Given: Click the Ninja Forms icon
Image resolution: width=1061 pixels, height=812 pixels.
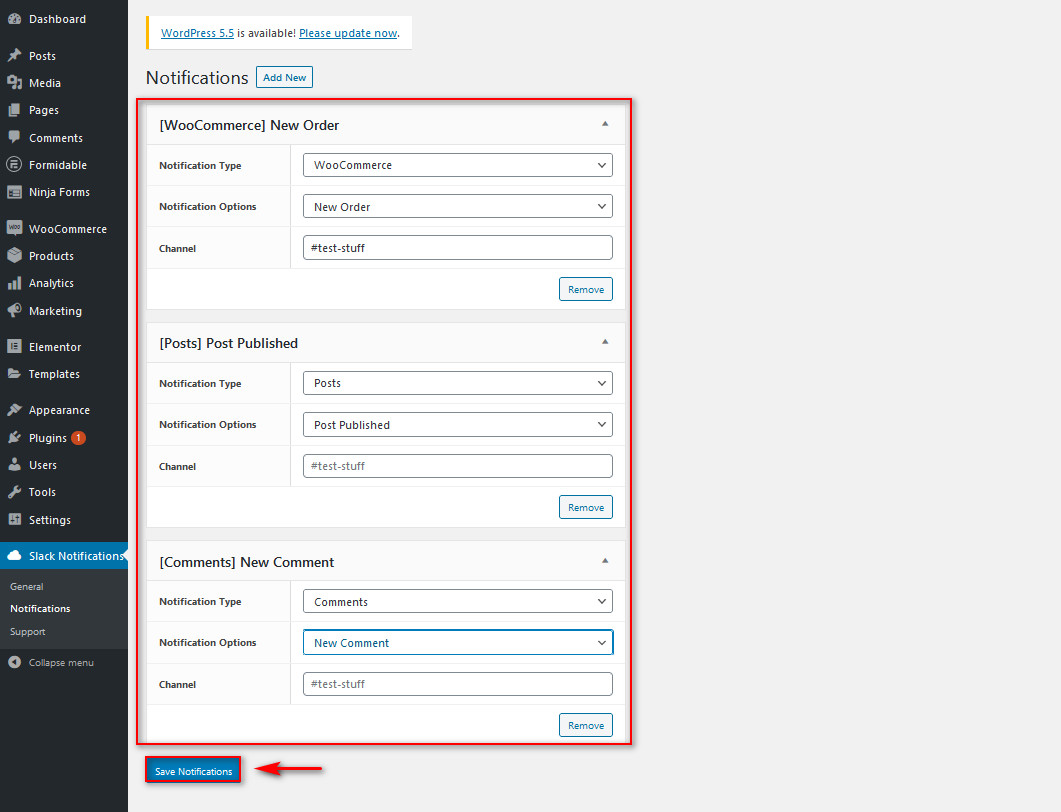Looking at the screenshot, I should (x=14, y=192).
